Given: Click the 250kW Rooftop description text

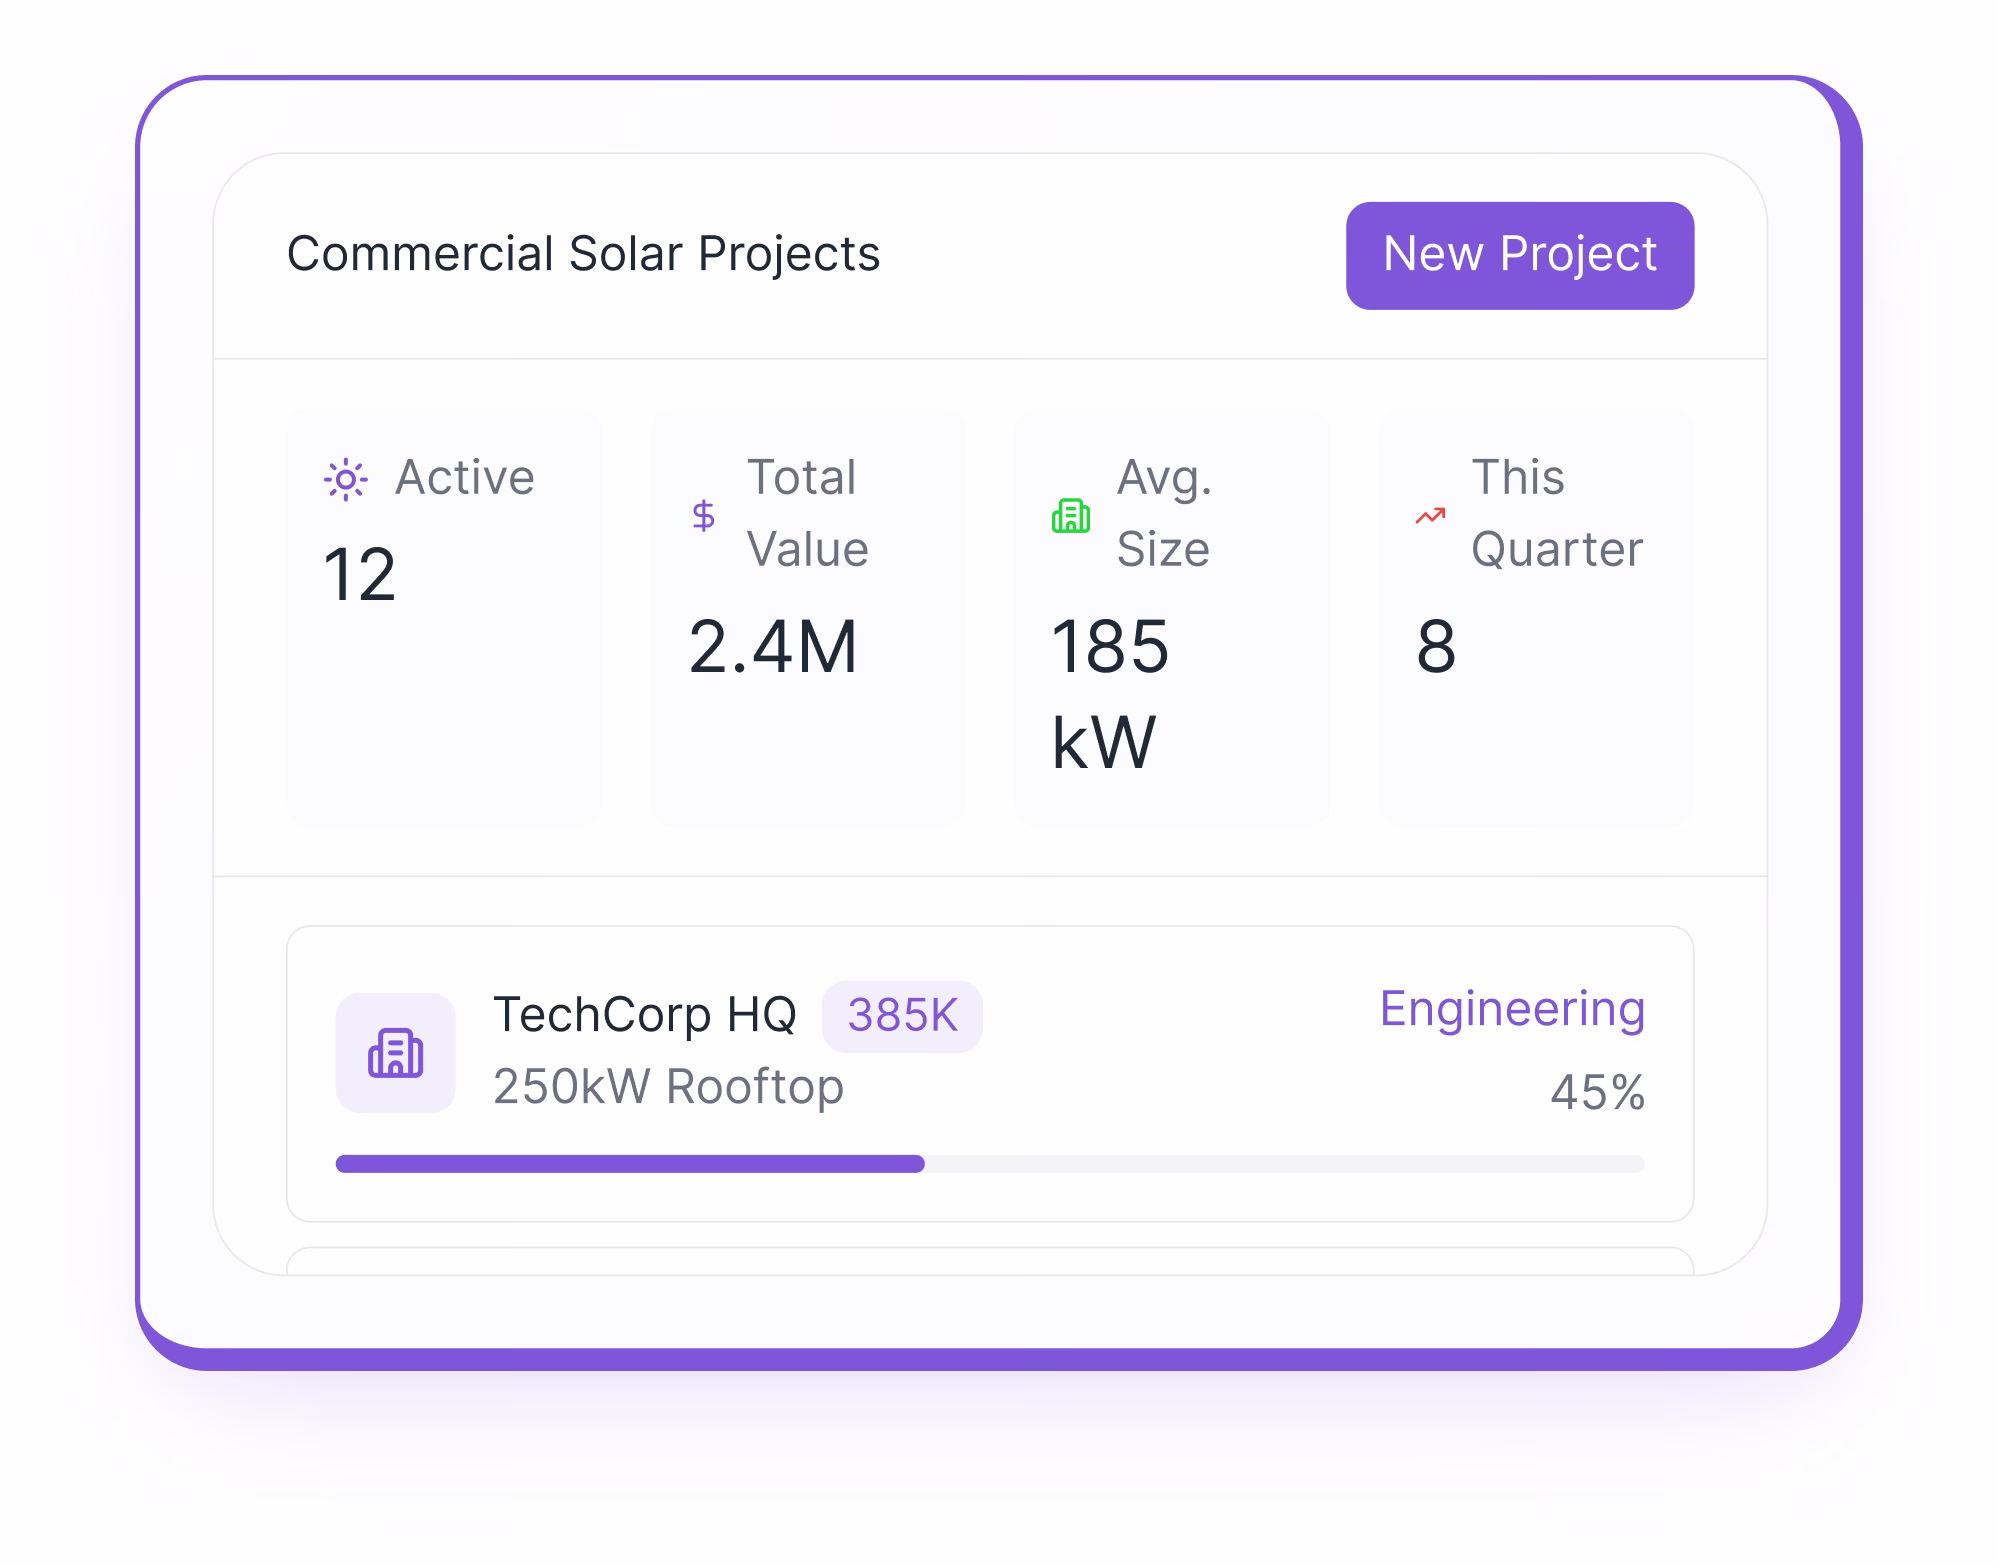Looking at the screenshot, I should 668,1087.
